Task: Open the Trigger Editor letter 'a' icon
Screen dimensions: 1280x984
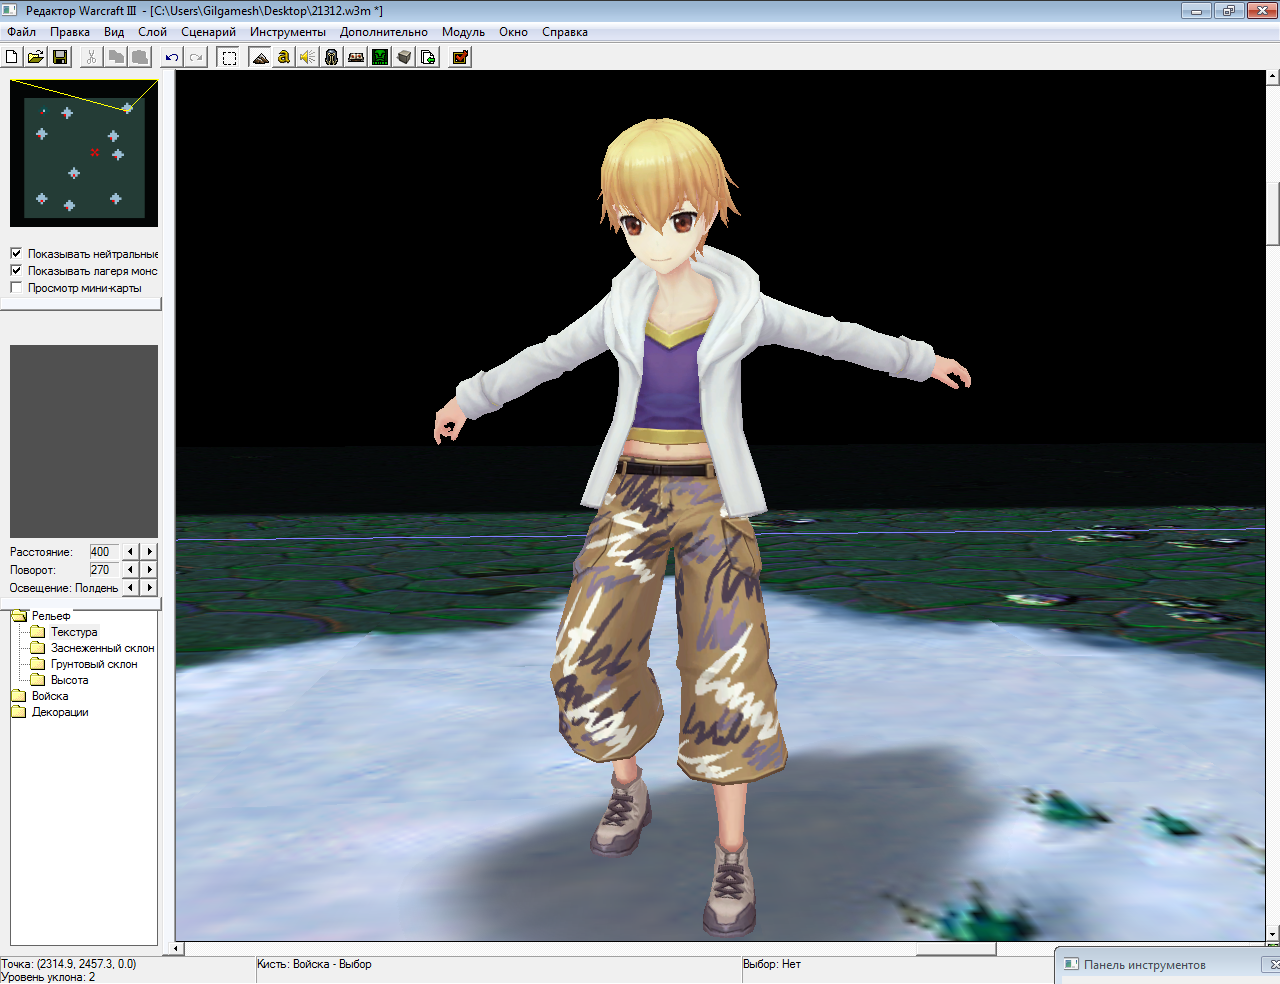Action: [284, 57]
